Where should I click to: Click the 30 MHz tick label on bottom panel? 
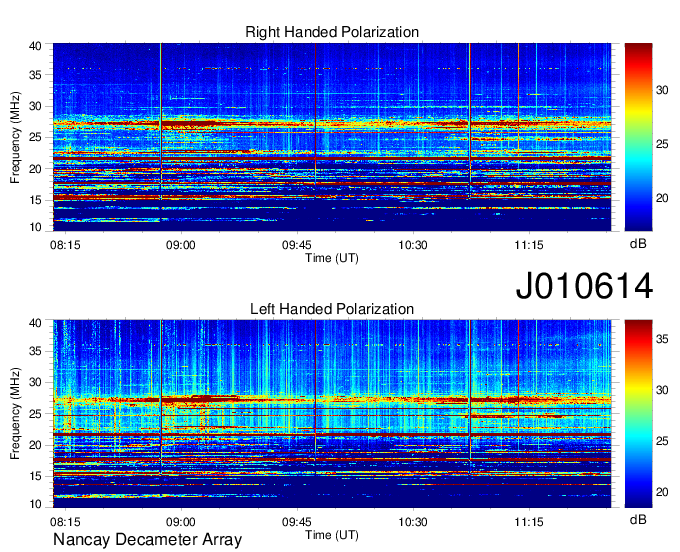pyautogui.click(x=35, y=382)
